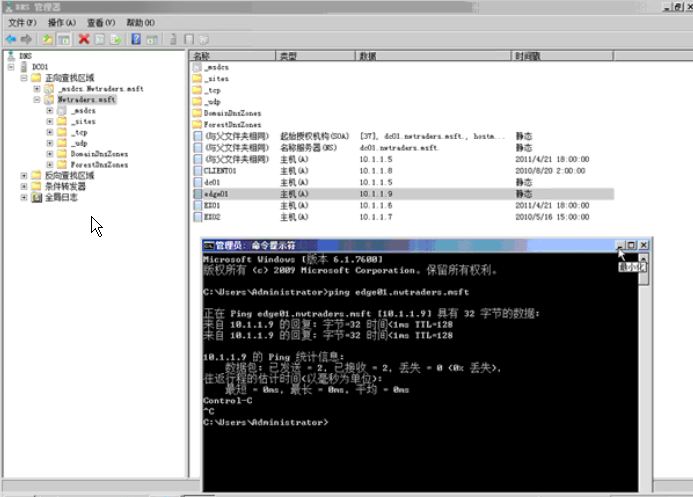Open Properties using the toolbar icon

pyautogui.click(x=100, y=39)
